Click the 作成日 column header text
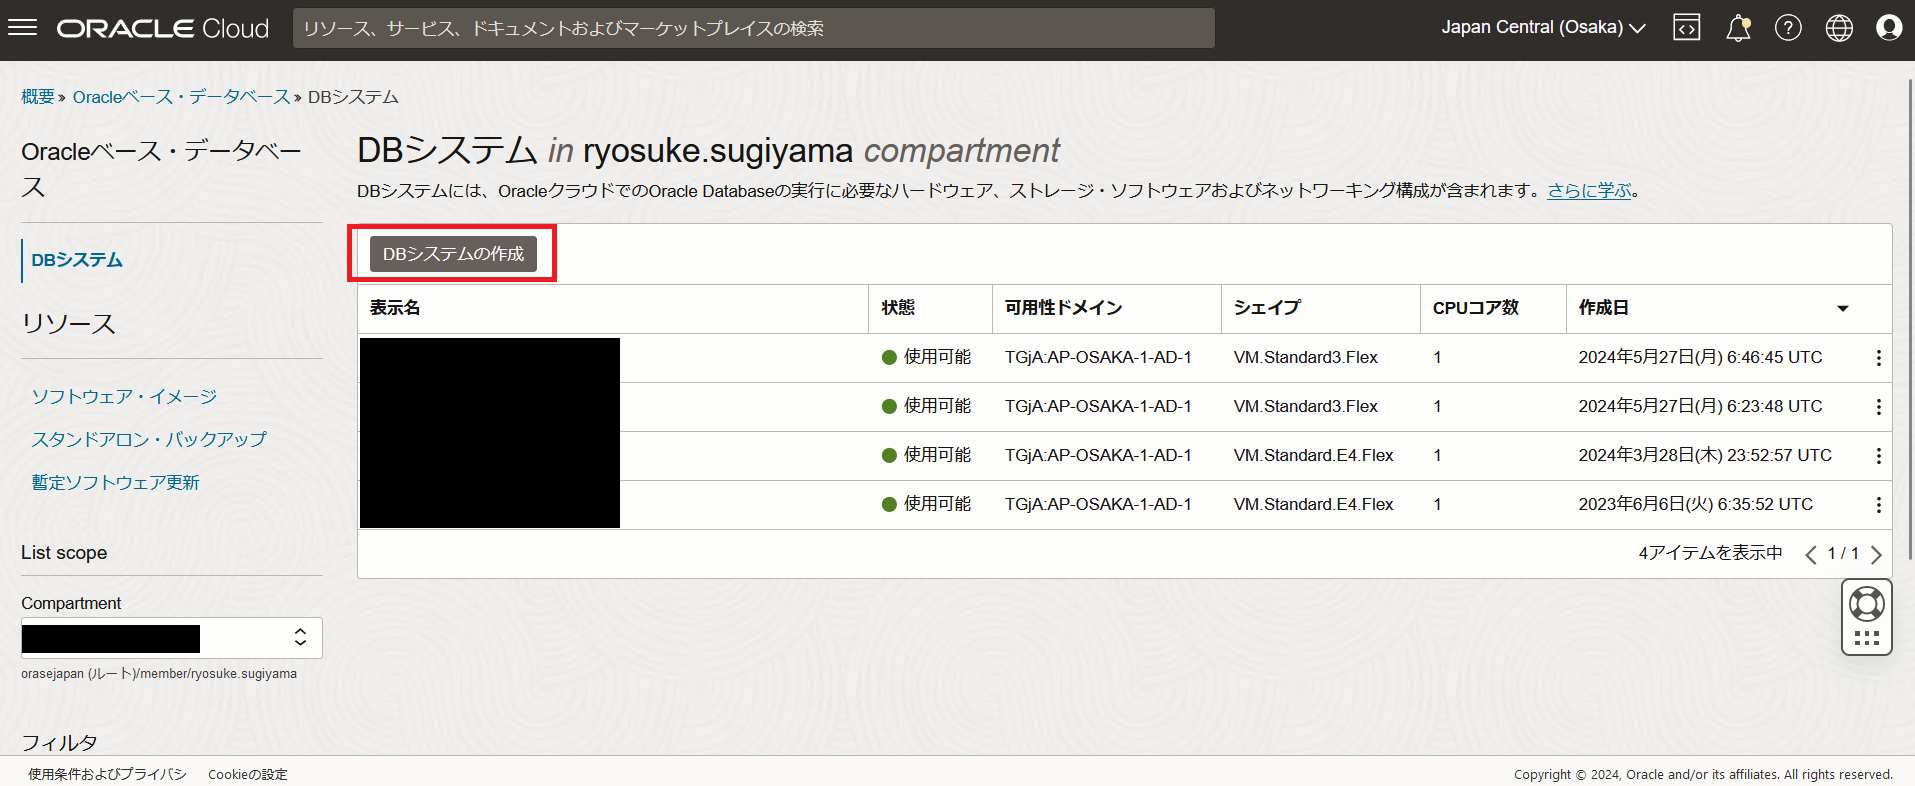Image resolution: width=1915 pixels, height=786 pixels. click(x=1603, y=308)
